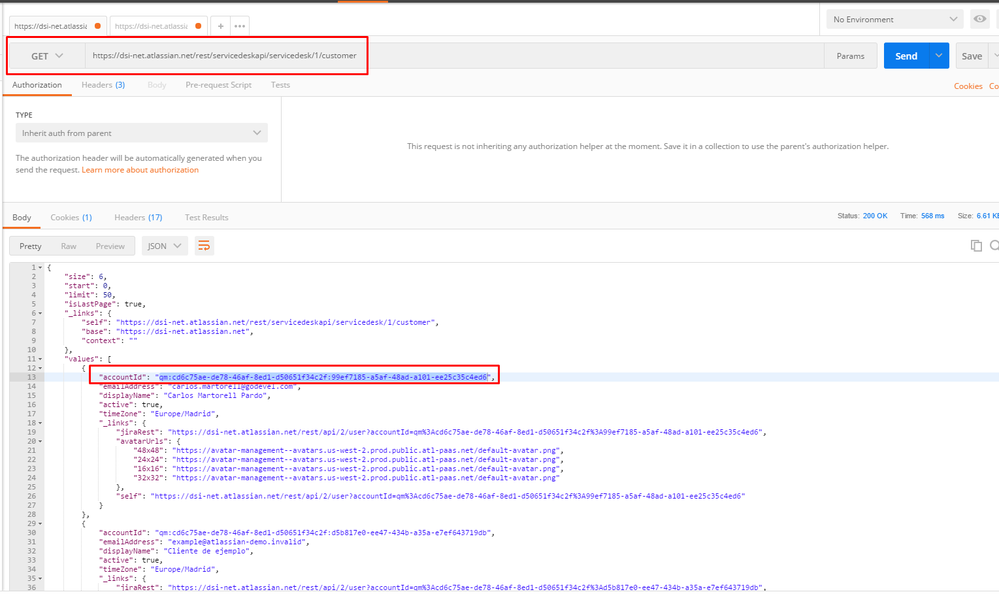The image size is (999, 596).
Task: Click the accountId value on line 30
Action: (x=324, y=533)
